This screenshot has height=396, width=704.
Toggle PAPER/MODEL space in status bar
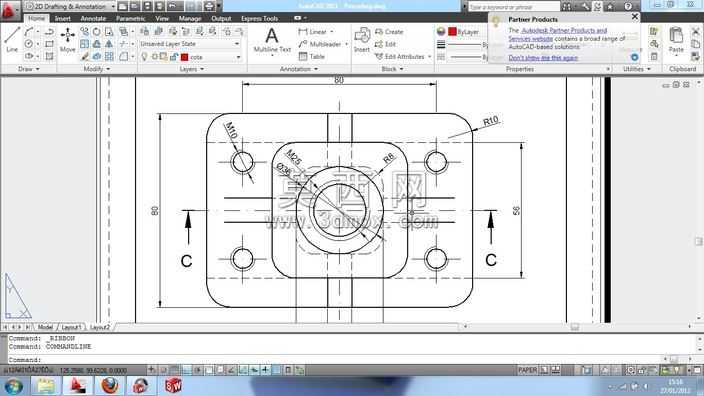(x=527, y=370)
